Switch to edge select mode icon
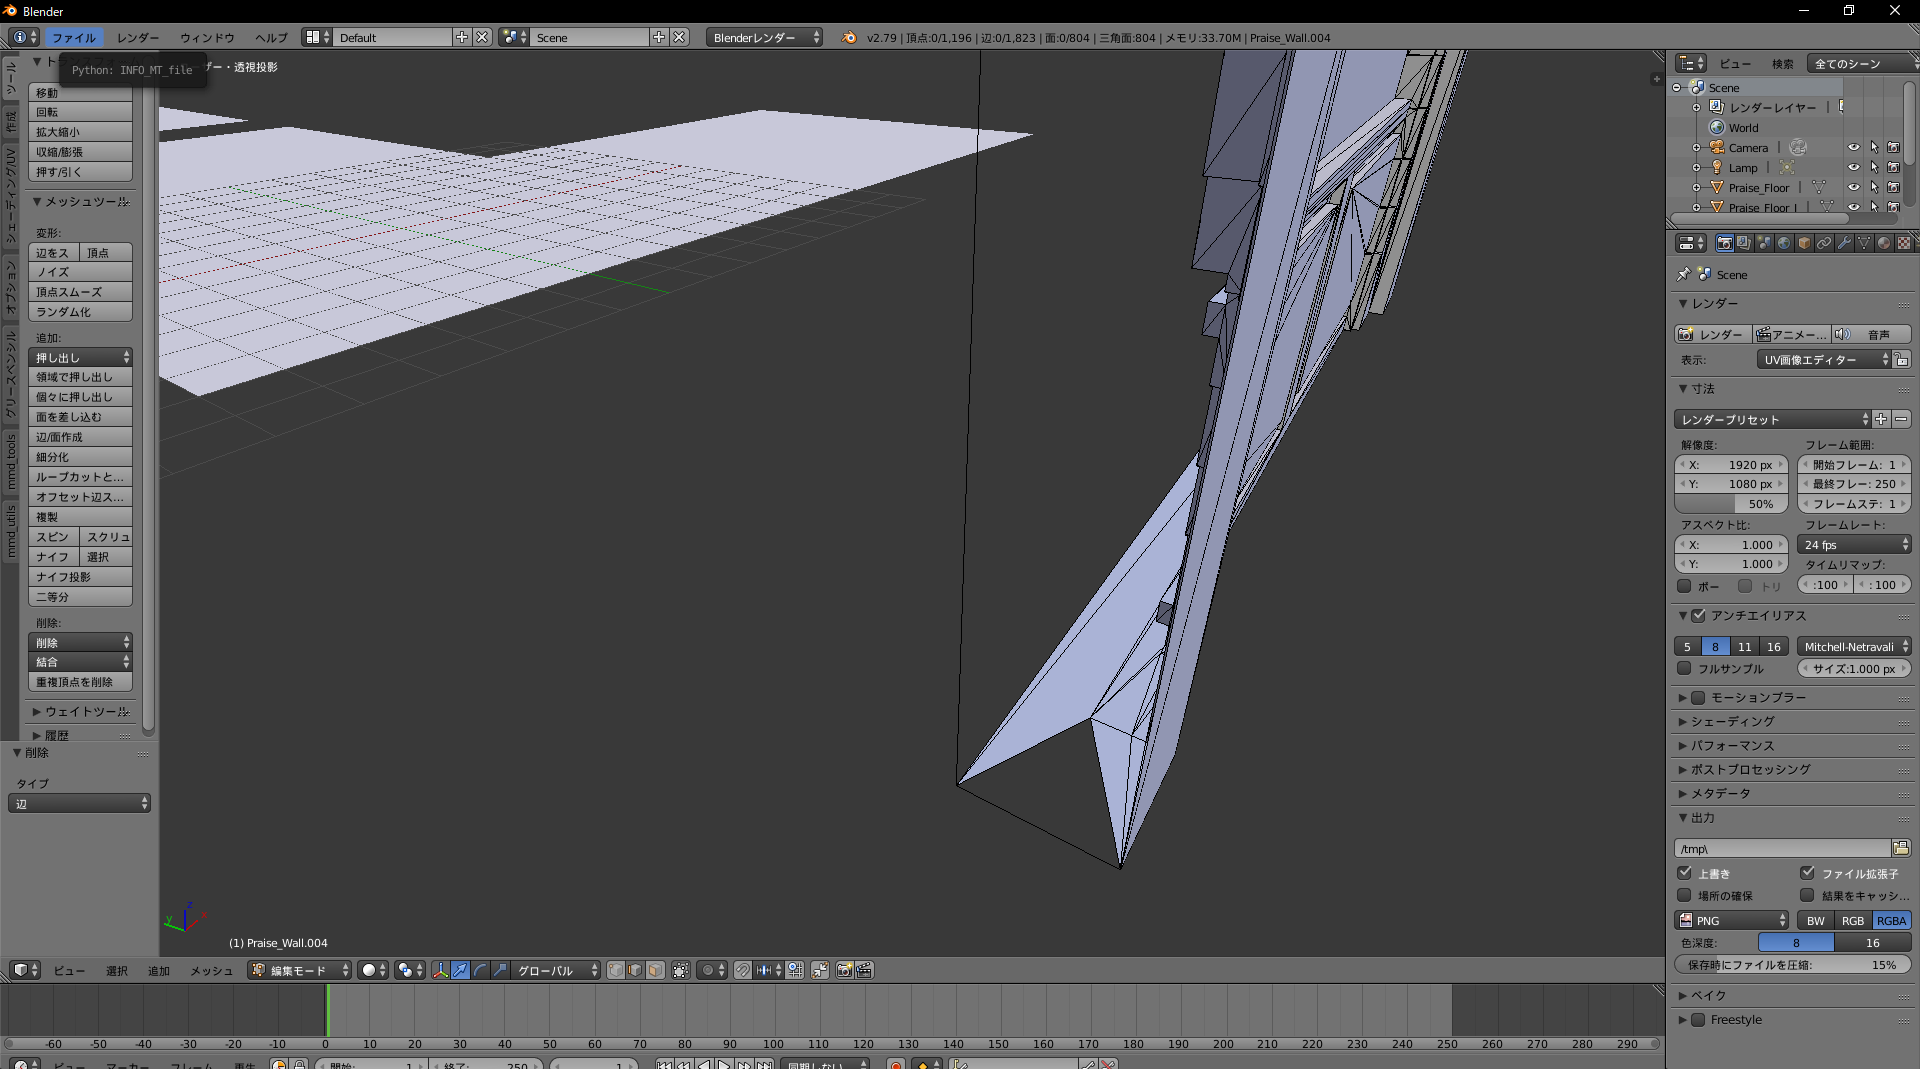The image size is (1920, 1069). tap(635, 970)
